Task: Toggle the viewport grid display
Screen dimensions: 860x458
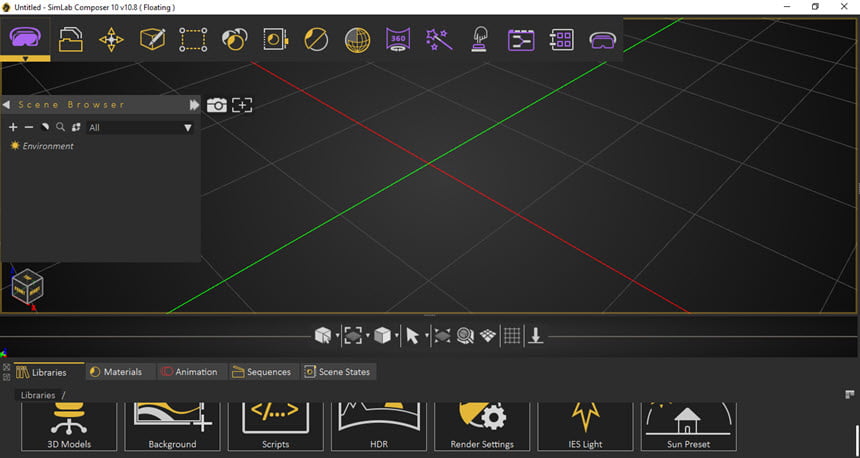Action: 512,336
